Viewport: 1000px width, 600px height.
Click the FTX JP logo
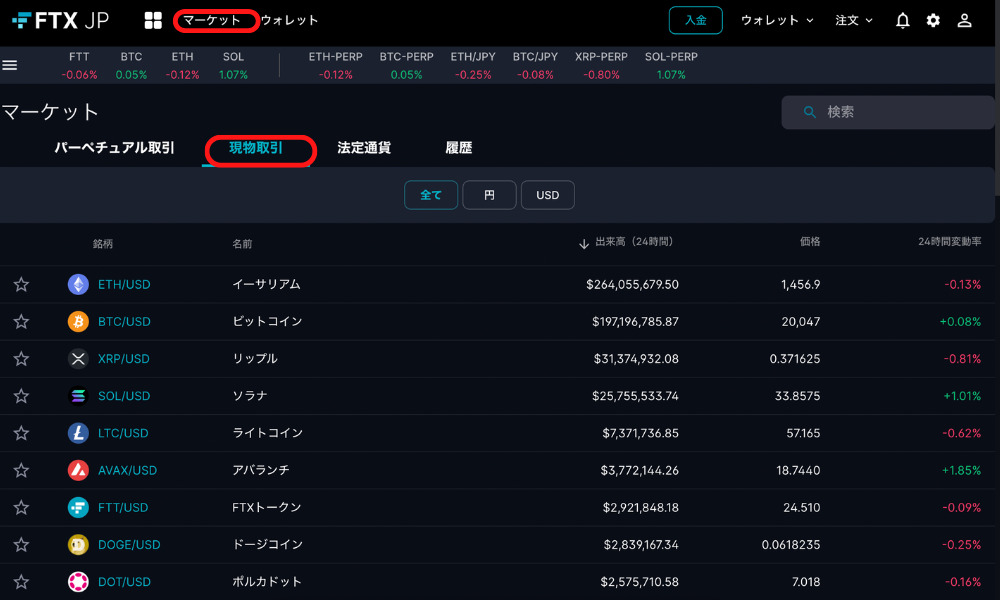coord(61,20)
